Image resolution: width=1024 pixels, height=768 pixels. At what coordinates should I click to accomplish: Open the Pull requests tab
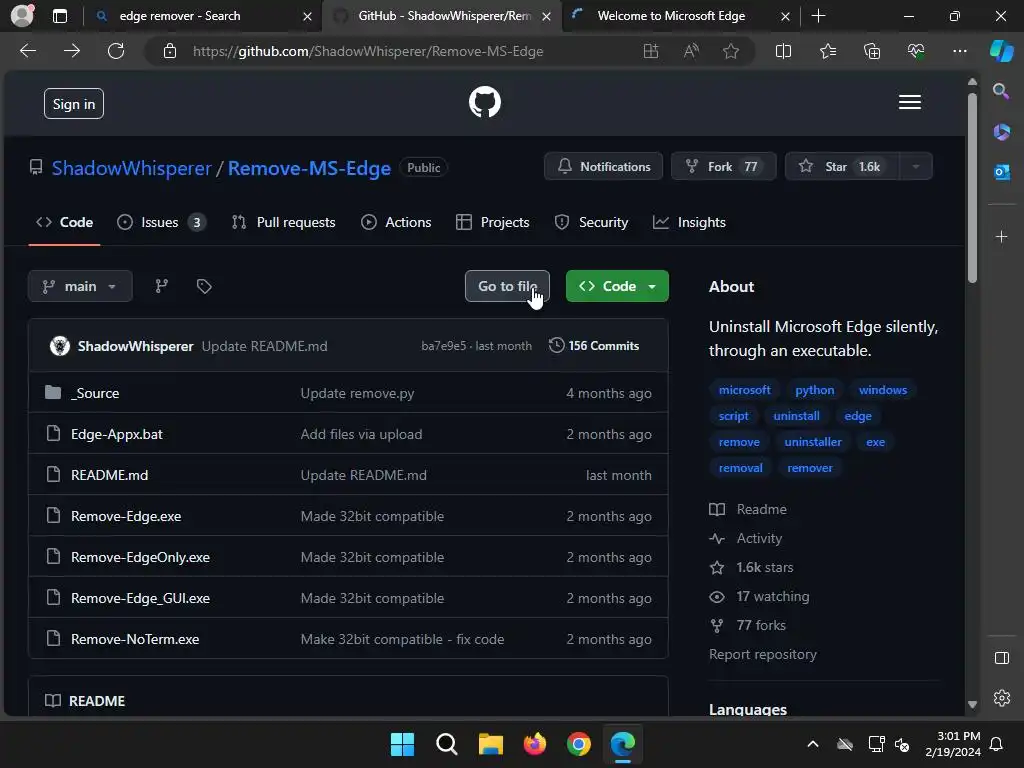(283, 222)
